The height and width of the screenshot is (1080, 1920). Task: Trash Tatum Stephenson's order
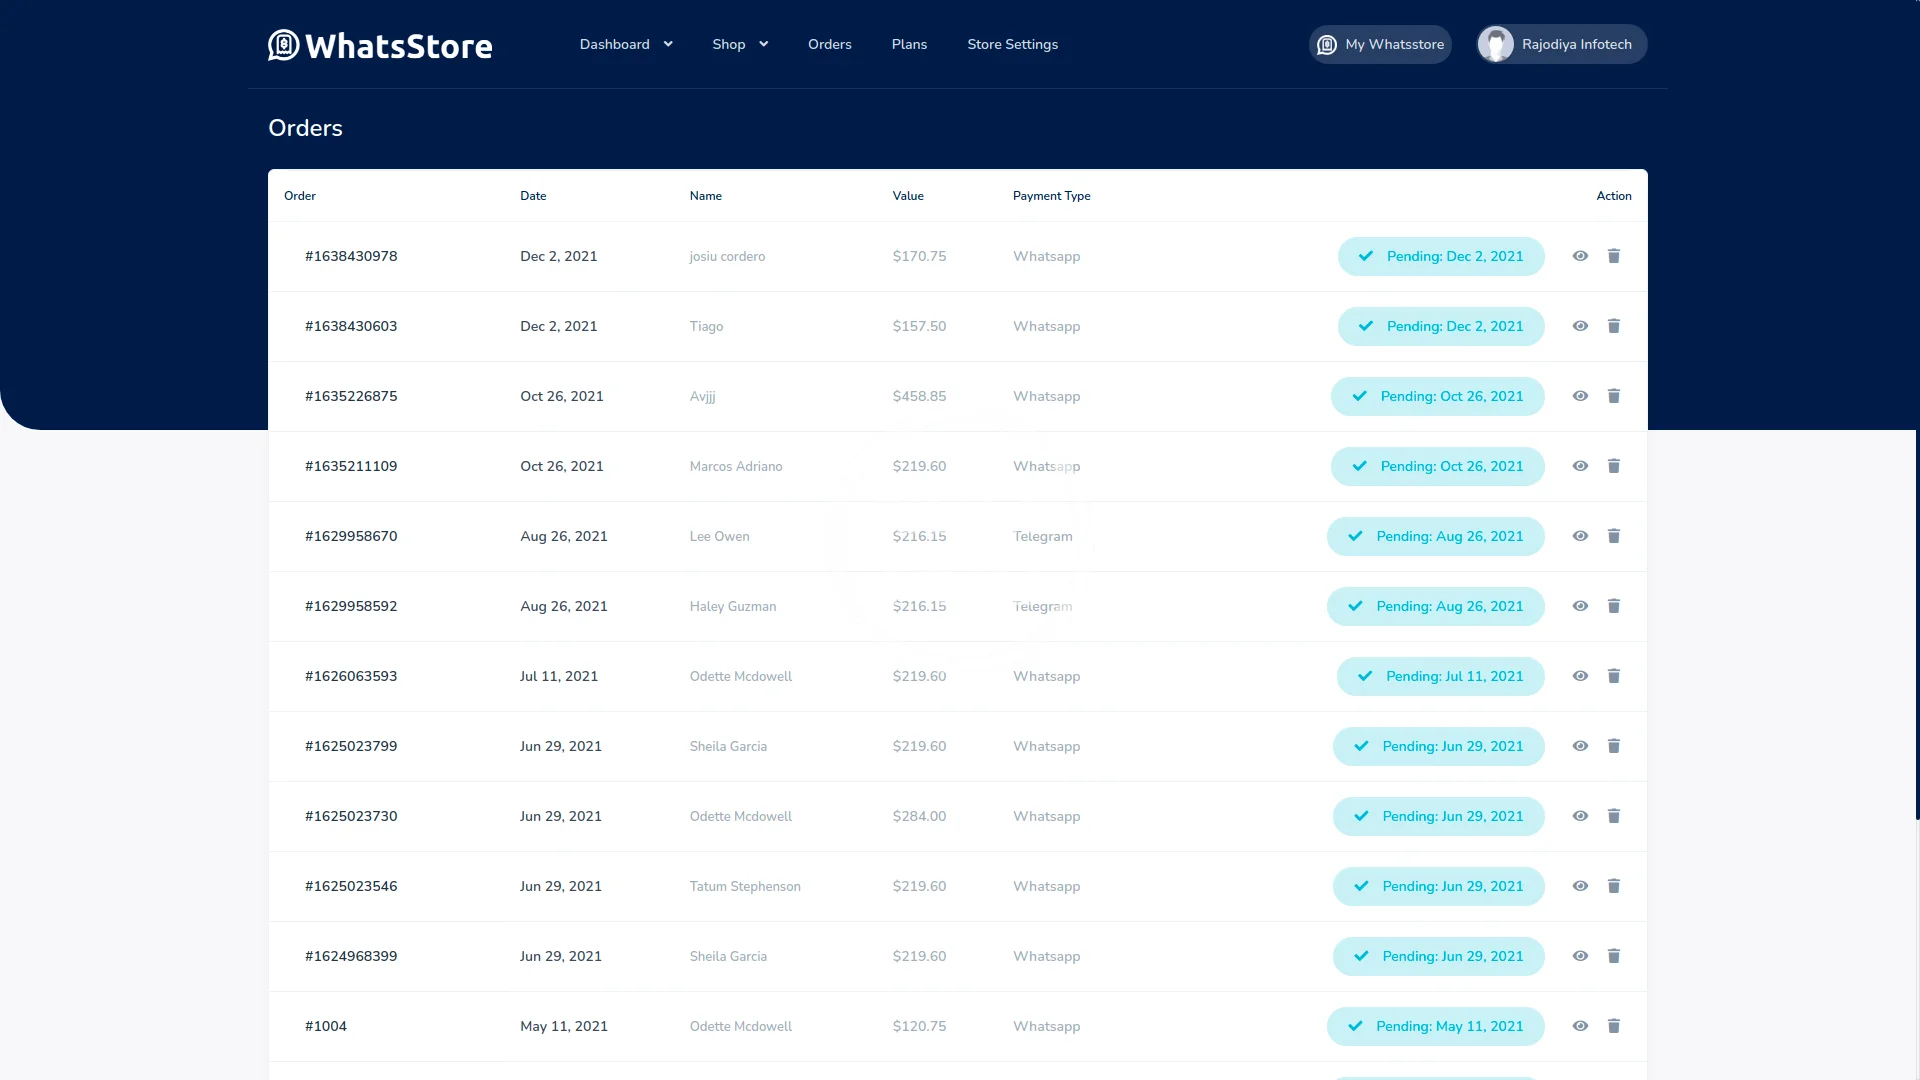pyautogui.click(x=1613, y=886)
